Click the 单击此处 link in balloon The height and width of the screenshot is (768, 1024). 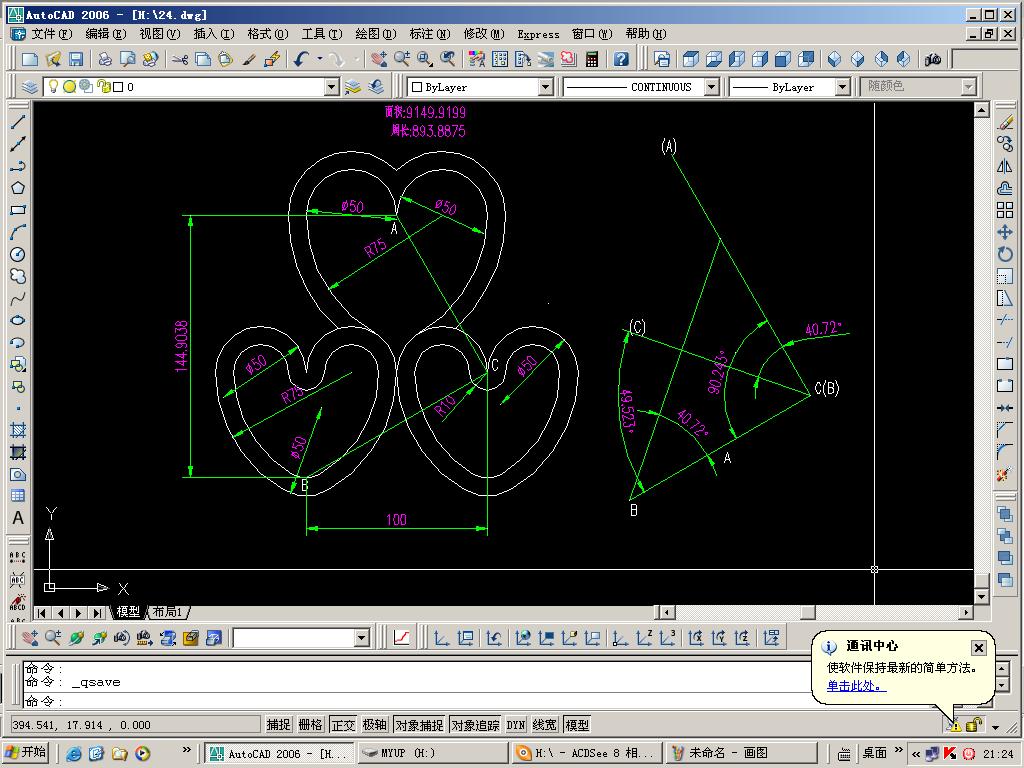pyautogui.click(x=856, y=686)
